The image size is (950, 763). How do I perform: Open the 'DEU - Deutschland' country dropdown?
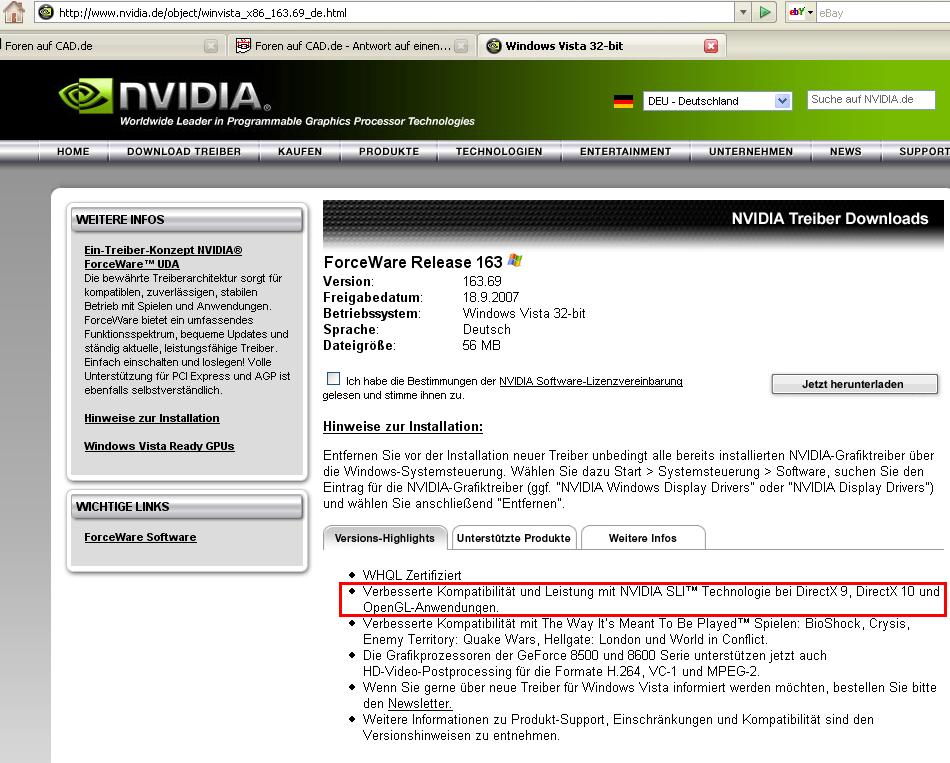[x=717, y=101]
